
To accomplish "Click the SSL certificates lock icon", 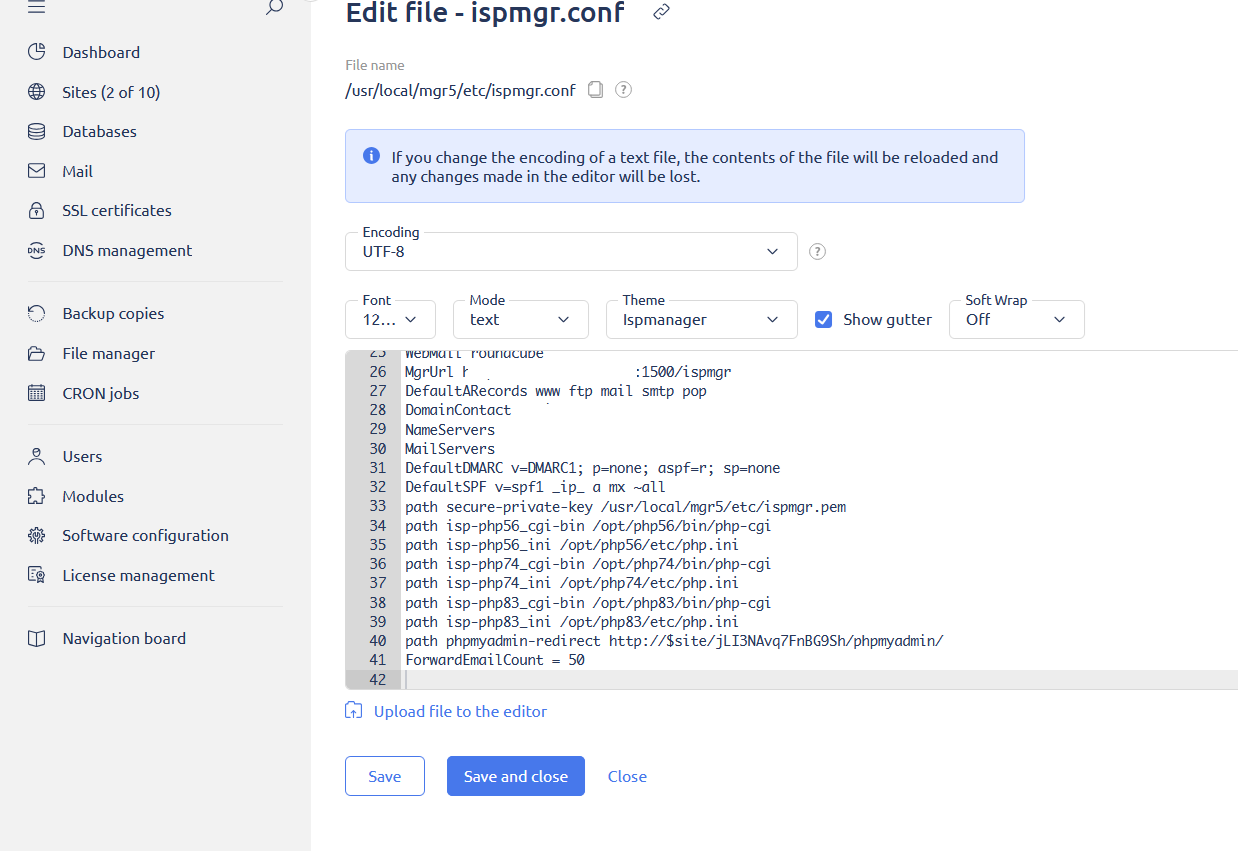I will [x=37, y=211].
